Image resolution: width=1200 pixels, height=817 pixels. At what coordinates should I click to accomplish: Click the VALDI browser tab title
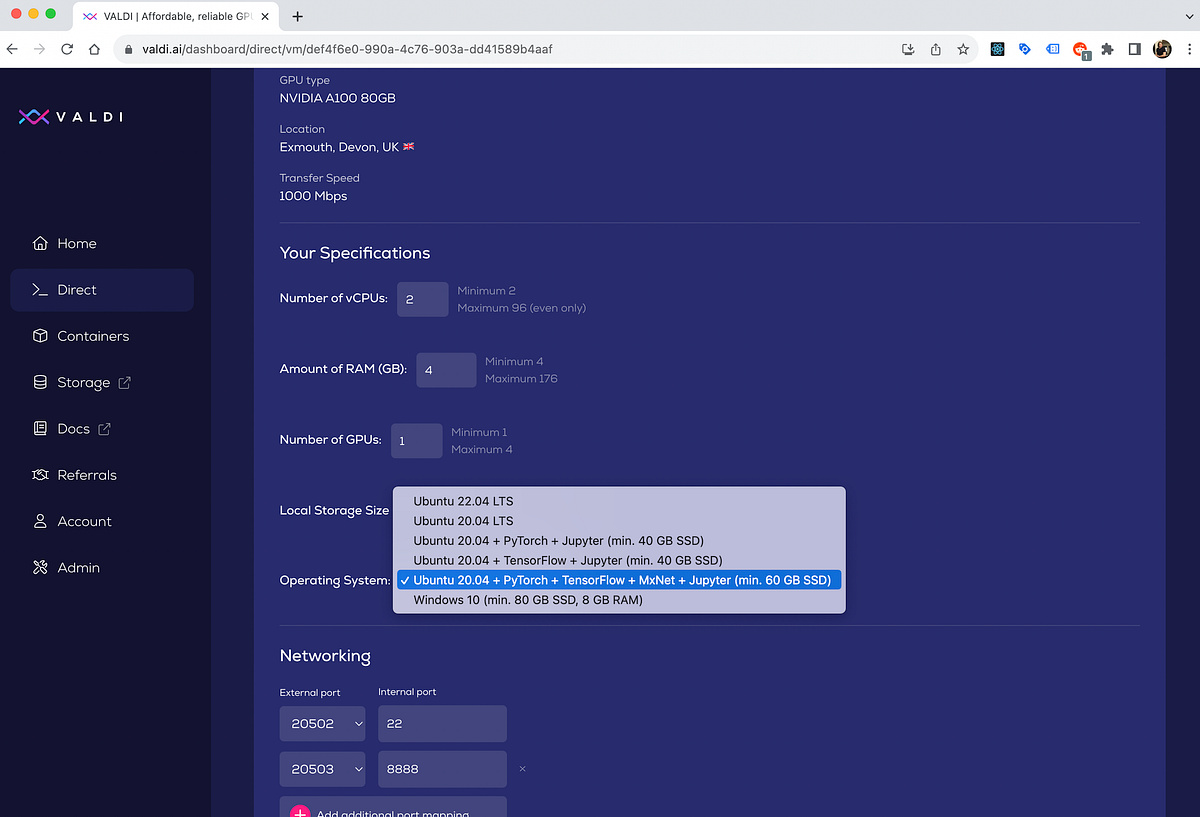coord(177,16)
